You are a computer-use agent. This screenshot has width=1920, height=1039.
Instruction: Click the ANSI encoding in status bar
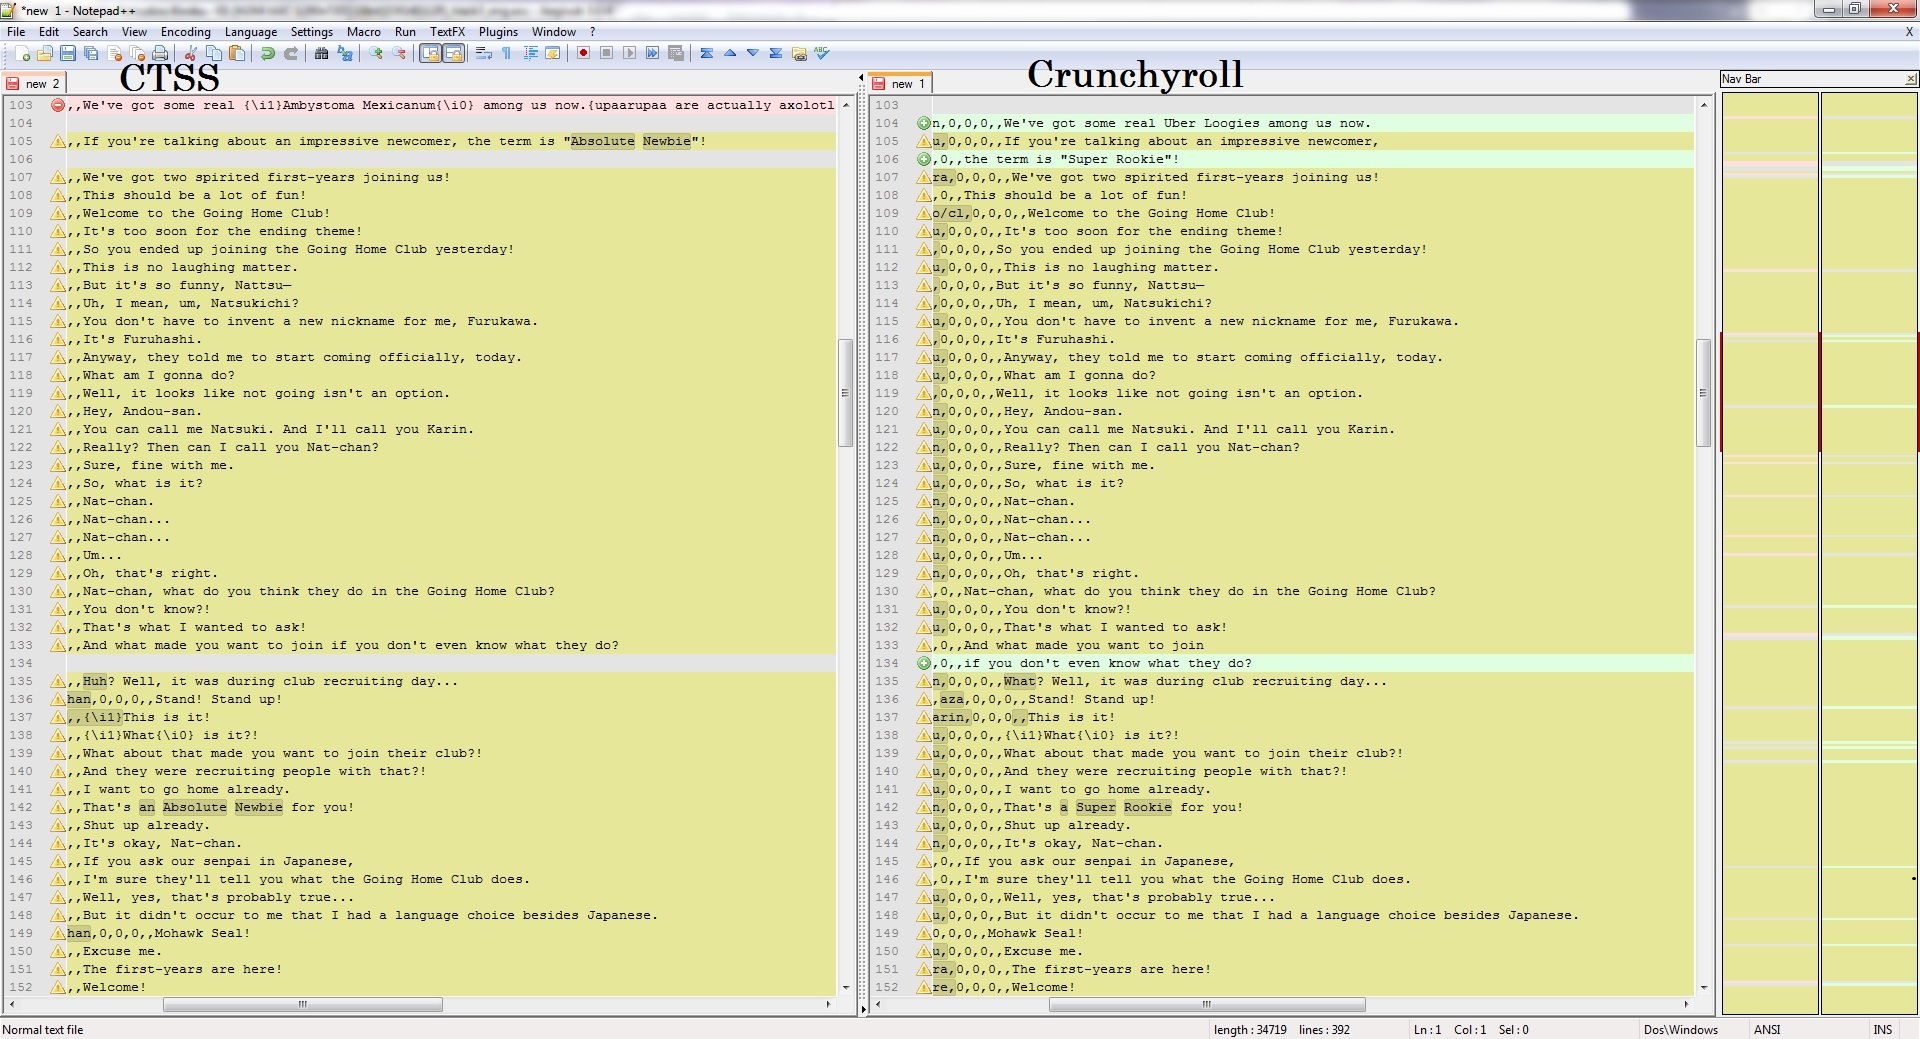[x=1767, y=1029]
